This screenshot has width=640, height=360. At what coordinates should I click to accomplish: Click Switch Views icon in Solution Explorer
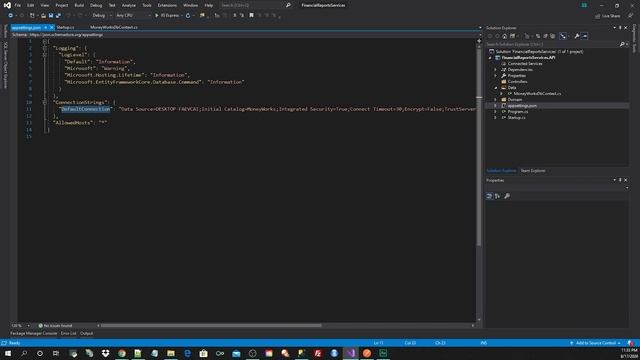(512, 36)
